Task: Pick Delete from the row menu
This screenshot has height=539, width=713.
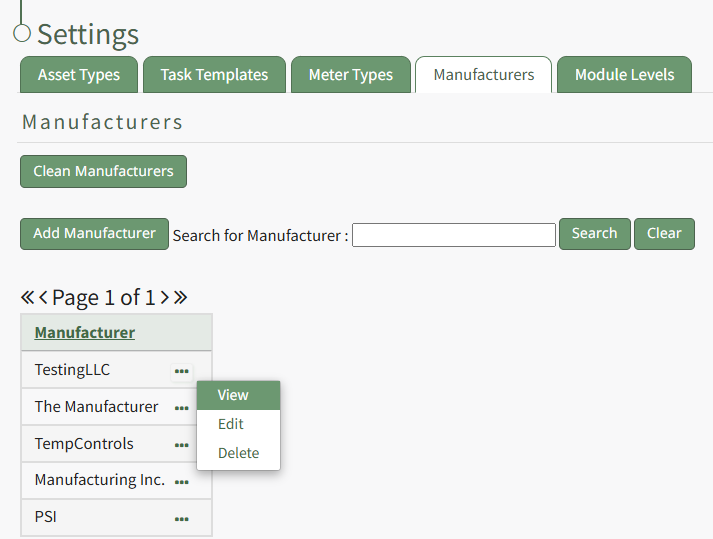Action: coord(238,453)
